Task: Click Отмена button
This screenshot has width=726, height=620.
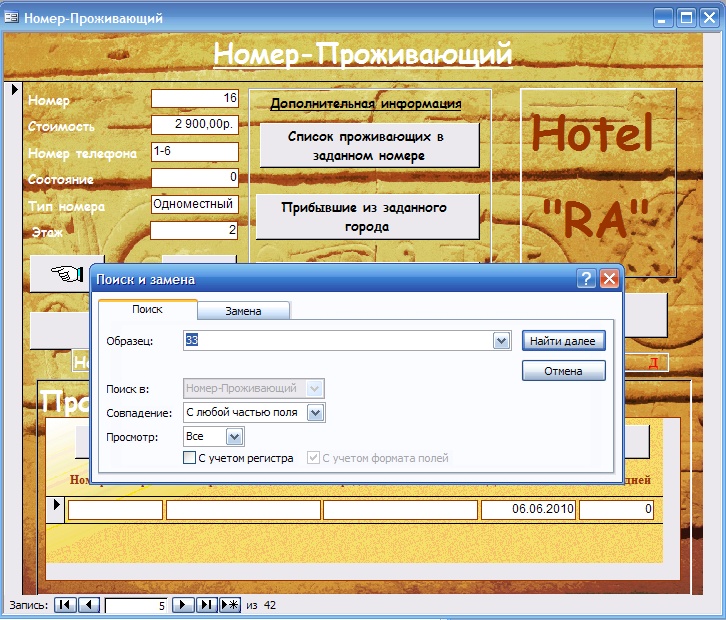Action: (x=563, y=371)
